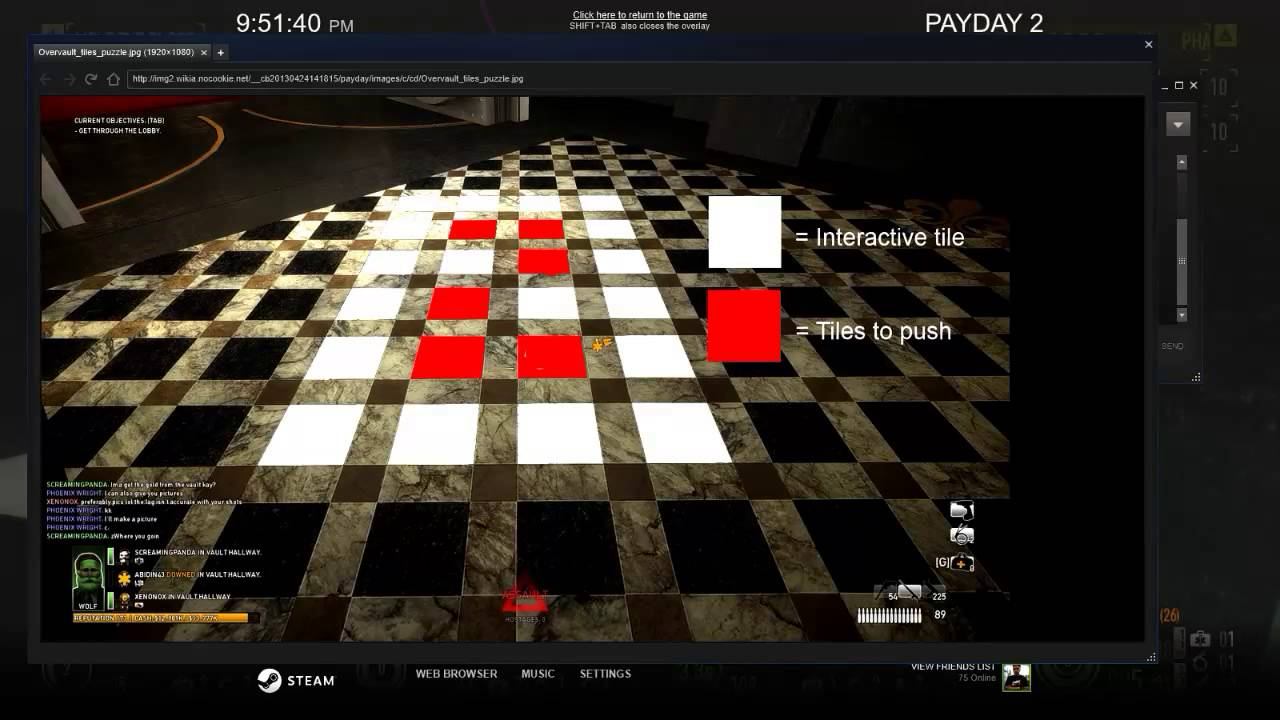Viewport: 1280px width, 720px height.
Task: Click the Current Objectives text
Action: tap(119, 126)
